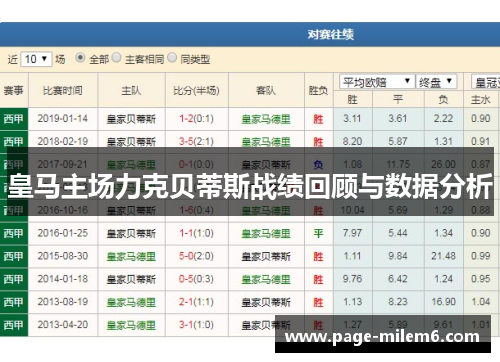
Task: Click the 胜 odds sub-header
Action: [x=352, y=99]
